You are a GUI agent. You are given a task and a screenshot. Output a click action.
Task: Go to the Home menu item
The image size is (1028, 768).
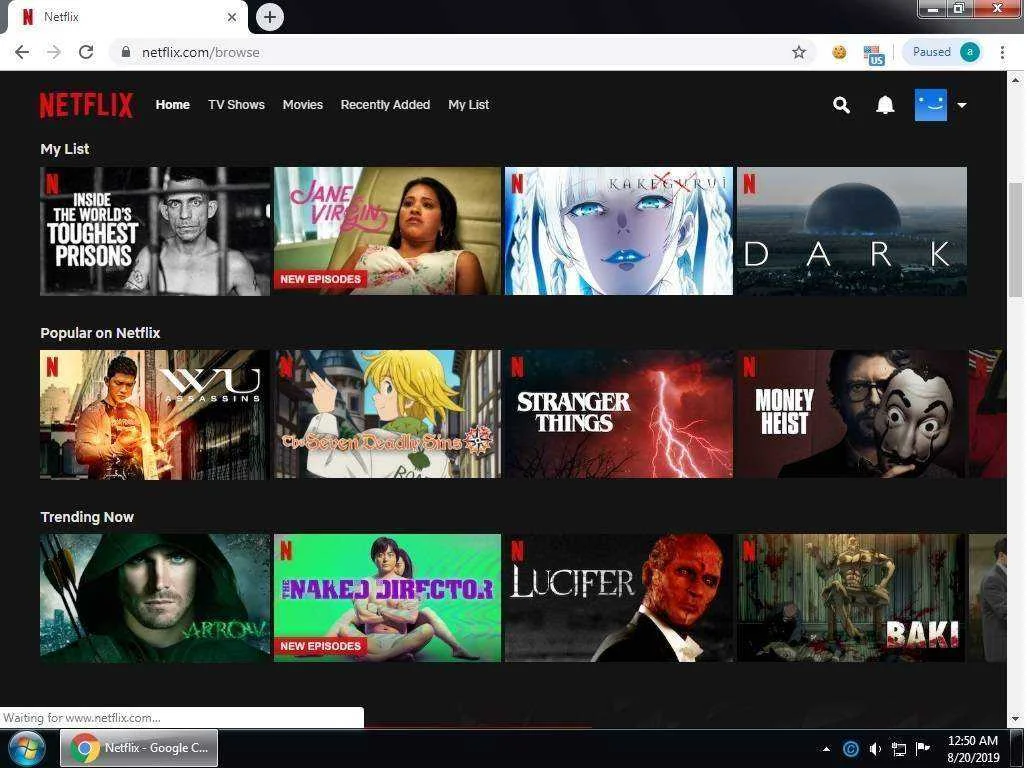click(172, 105)
